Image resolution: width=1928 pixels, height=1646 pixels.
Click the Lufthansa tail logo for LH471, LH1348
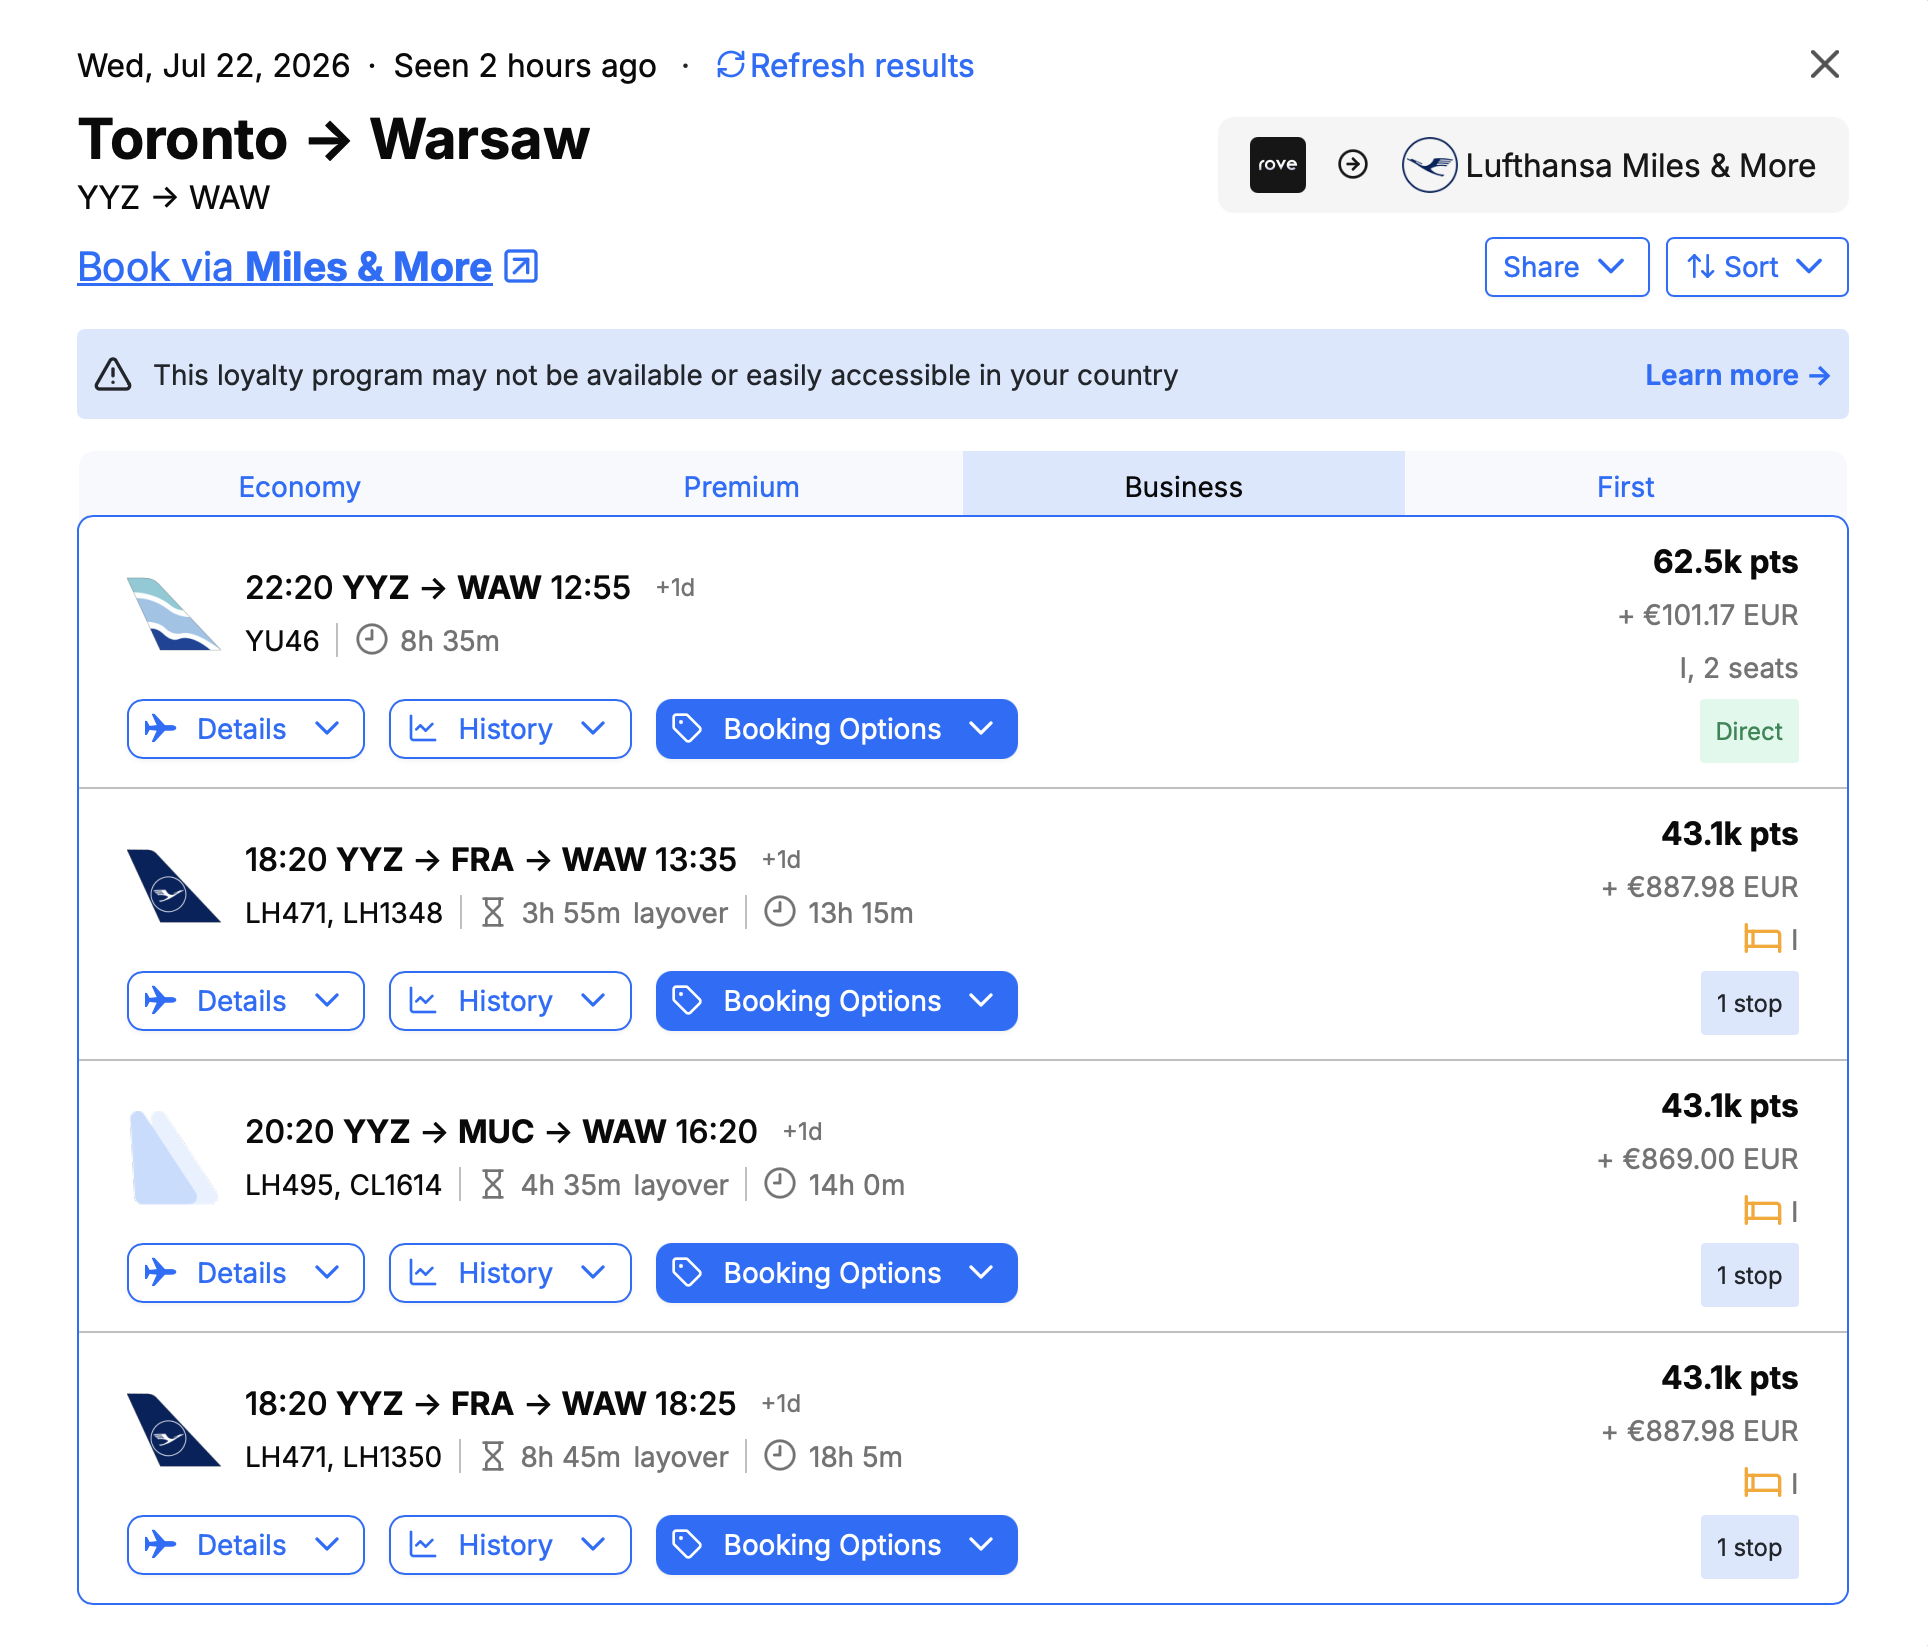click(x=172, y=885)
